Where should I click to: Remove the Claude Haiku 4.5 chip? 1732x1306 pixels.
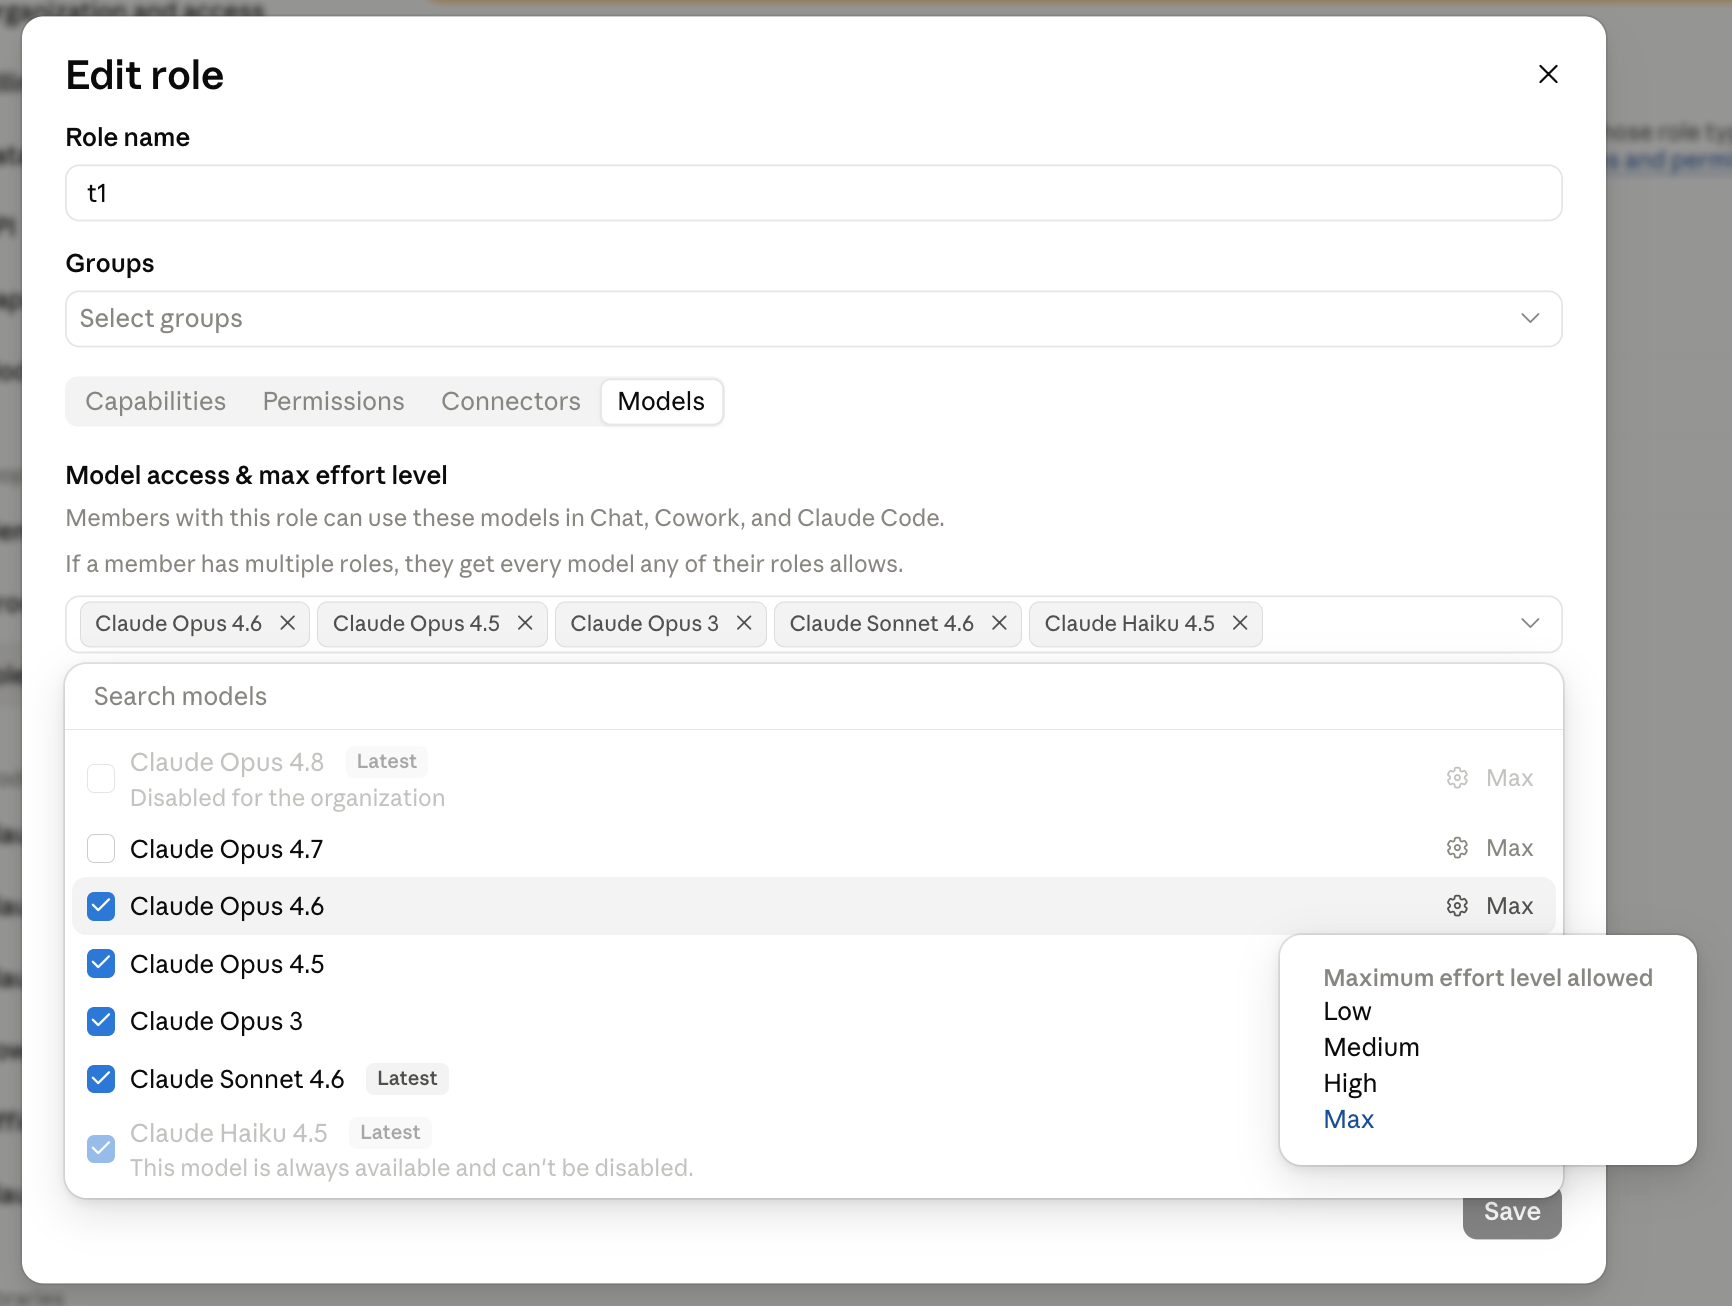pyautogui.click(x=1240, y=623)
